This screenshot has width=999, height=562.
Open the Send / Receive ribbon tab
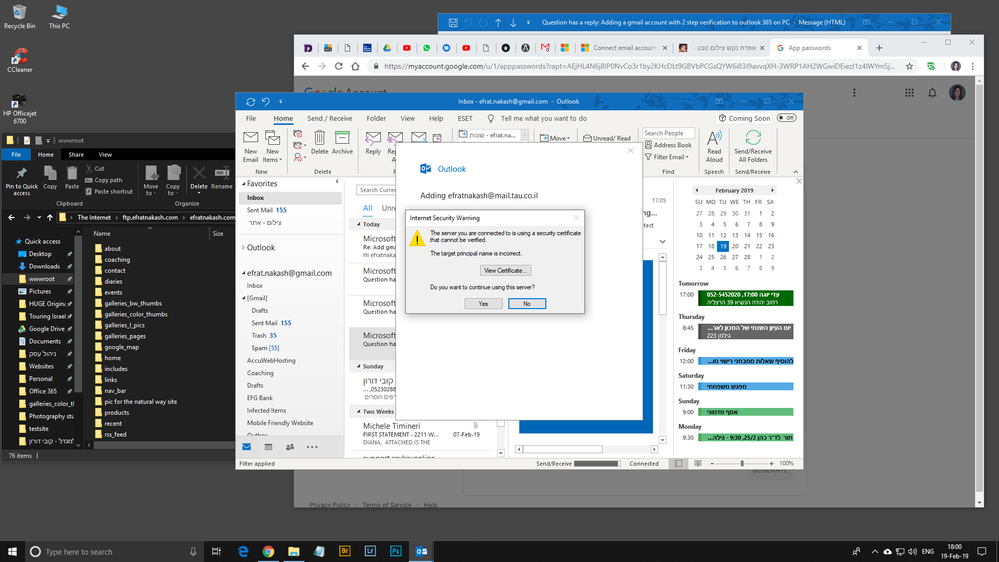tap(329, 118)
